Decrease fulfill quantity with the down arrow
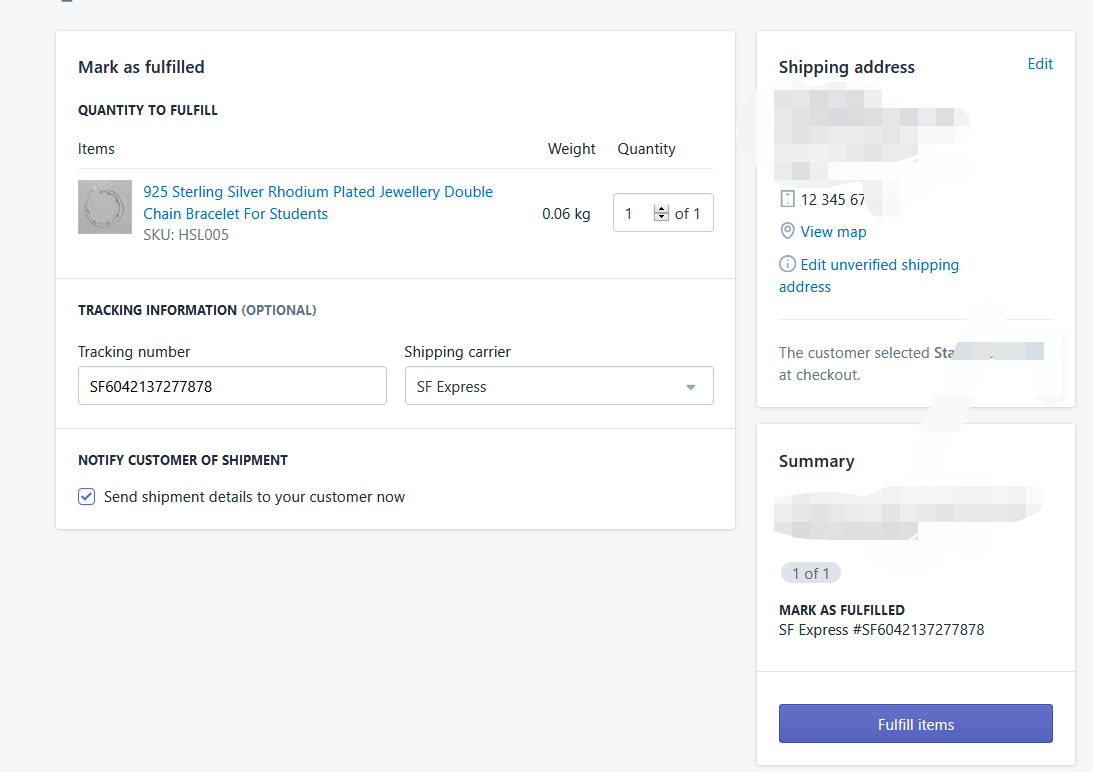The width and height of the screenshot is (1093, 772). (x=660, y=218)
